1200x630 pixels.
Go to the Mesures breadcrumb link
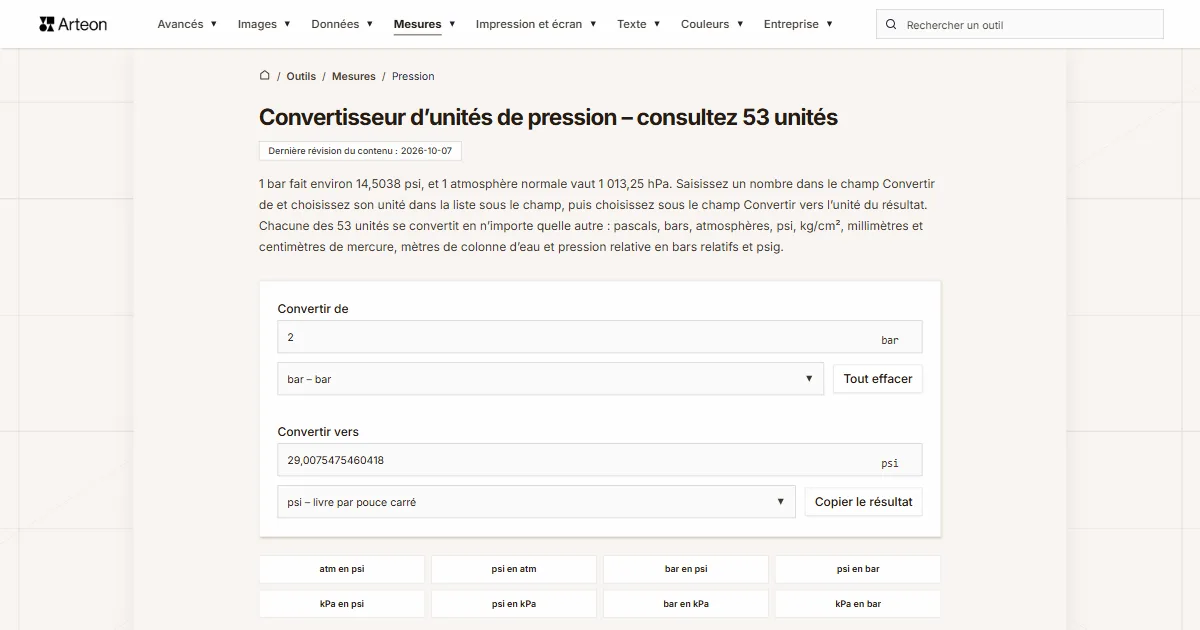pos(354,76)
